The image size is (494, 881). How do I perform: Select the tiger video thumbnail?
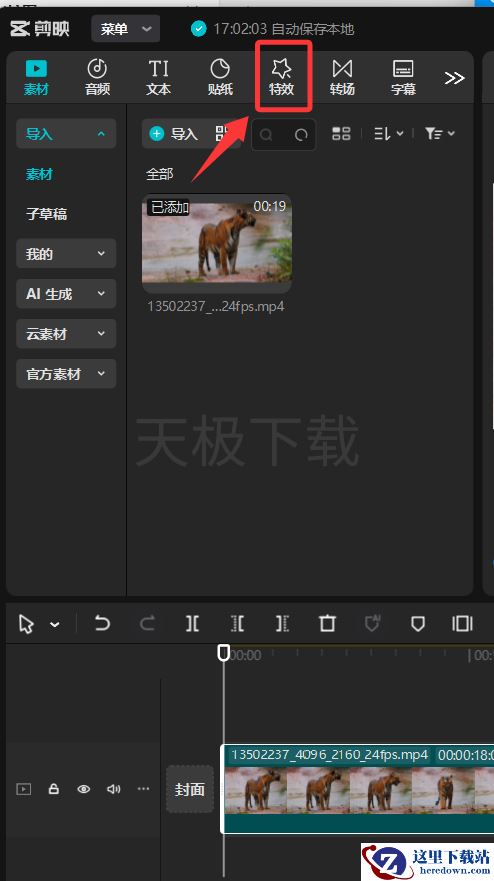coord(217,243)
